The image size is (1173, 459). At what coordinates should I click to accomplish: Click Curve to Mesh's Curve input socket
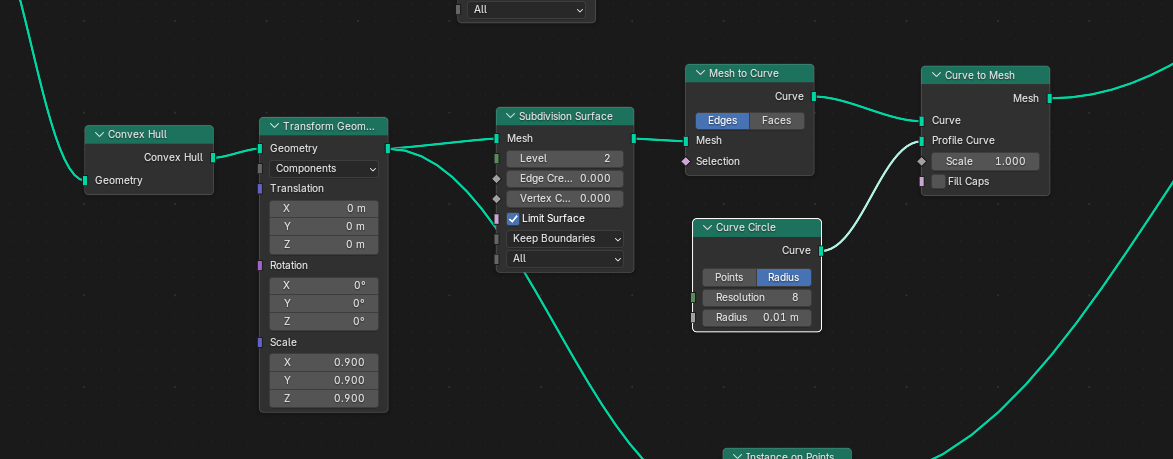tap(922, 120)
